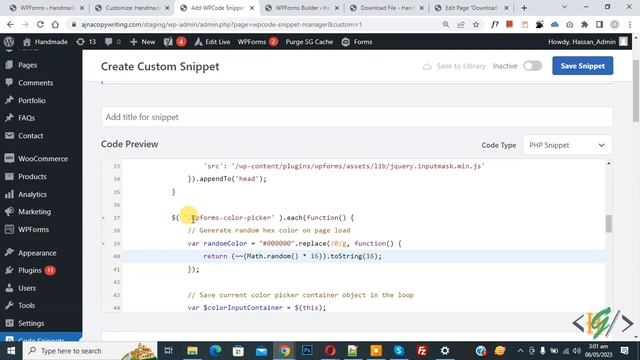This screenshot has height=360, width=640.
Task: Click the Type here to search box
Action: [90, 351]
